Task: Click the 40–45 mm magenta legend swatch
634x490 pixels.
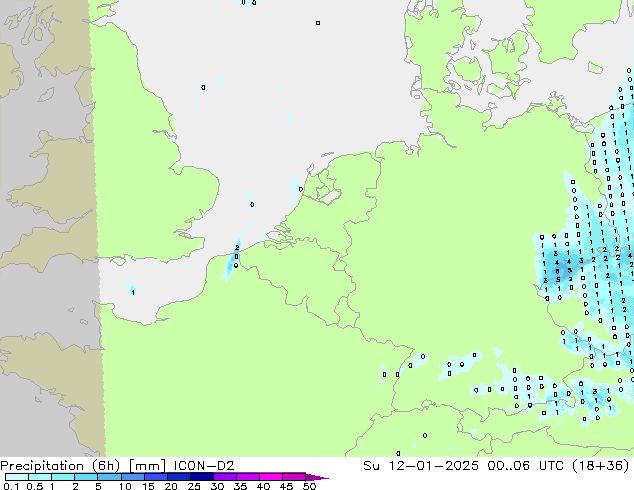Action: coord(271,477)
